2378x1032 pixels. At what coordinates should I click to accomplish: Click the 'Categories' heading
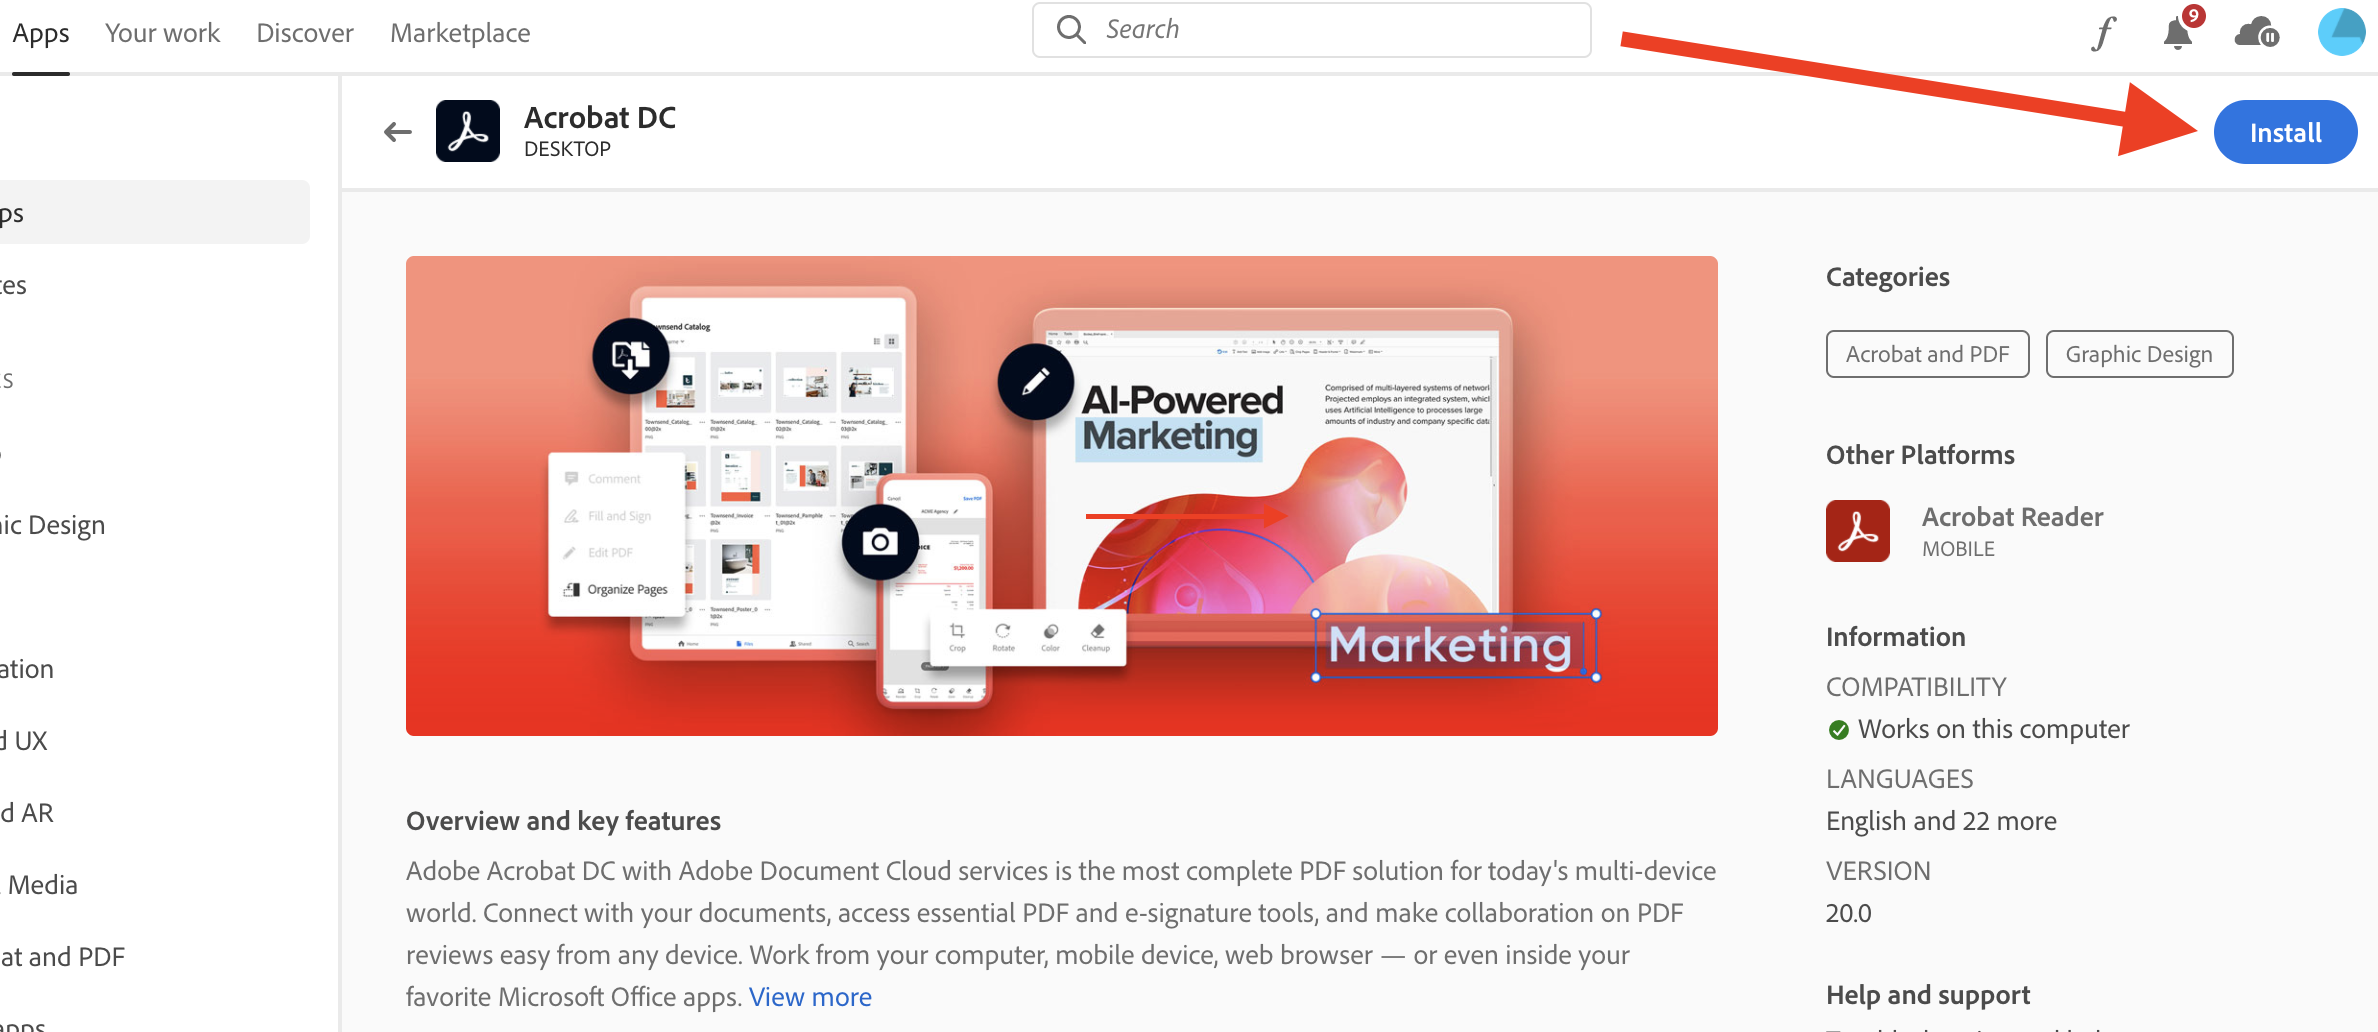(1888, 277)
